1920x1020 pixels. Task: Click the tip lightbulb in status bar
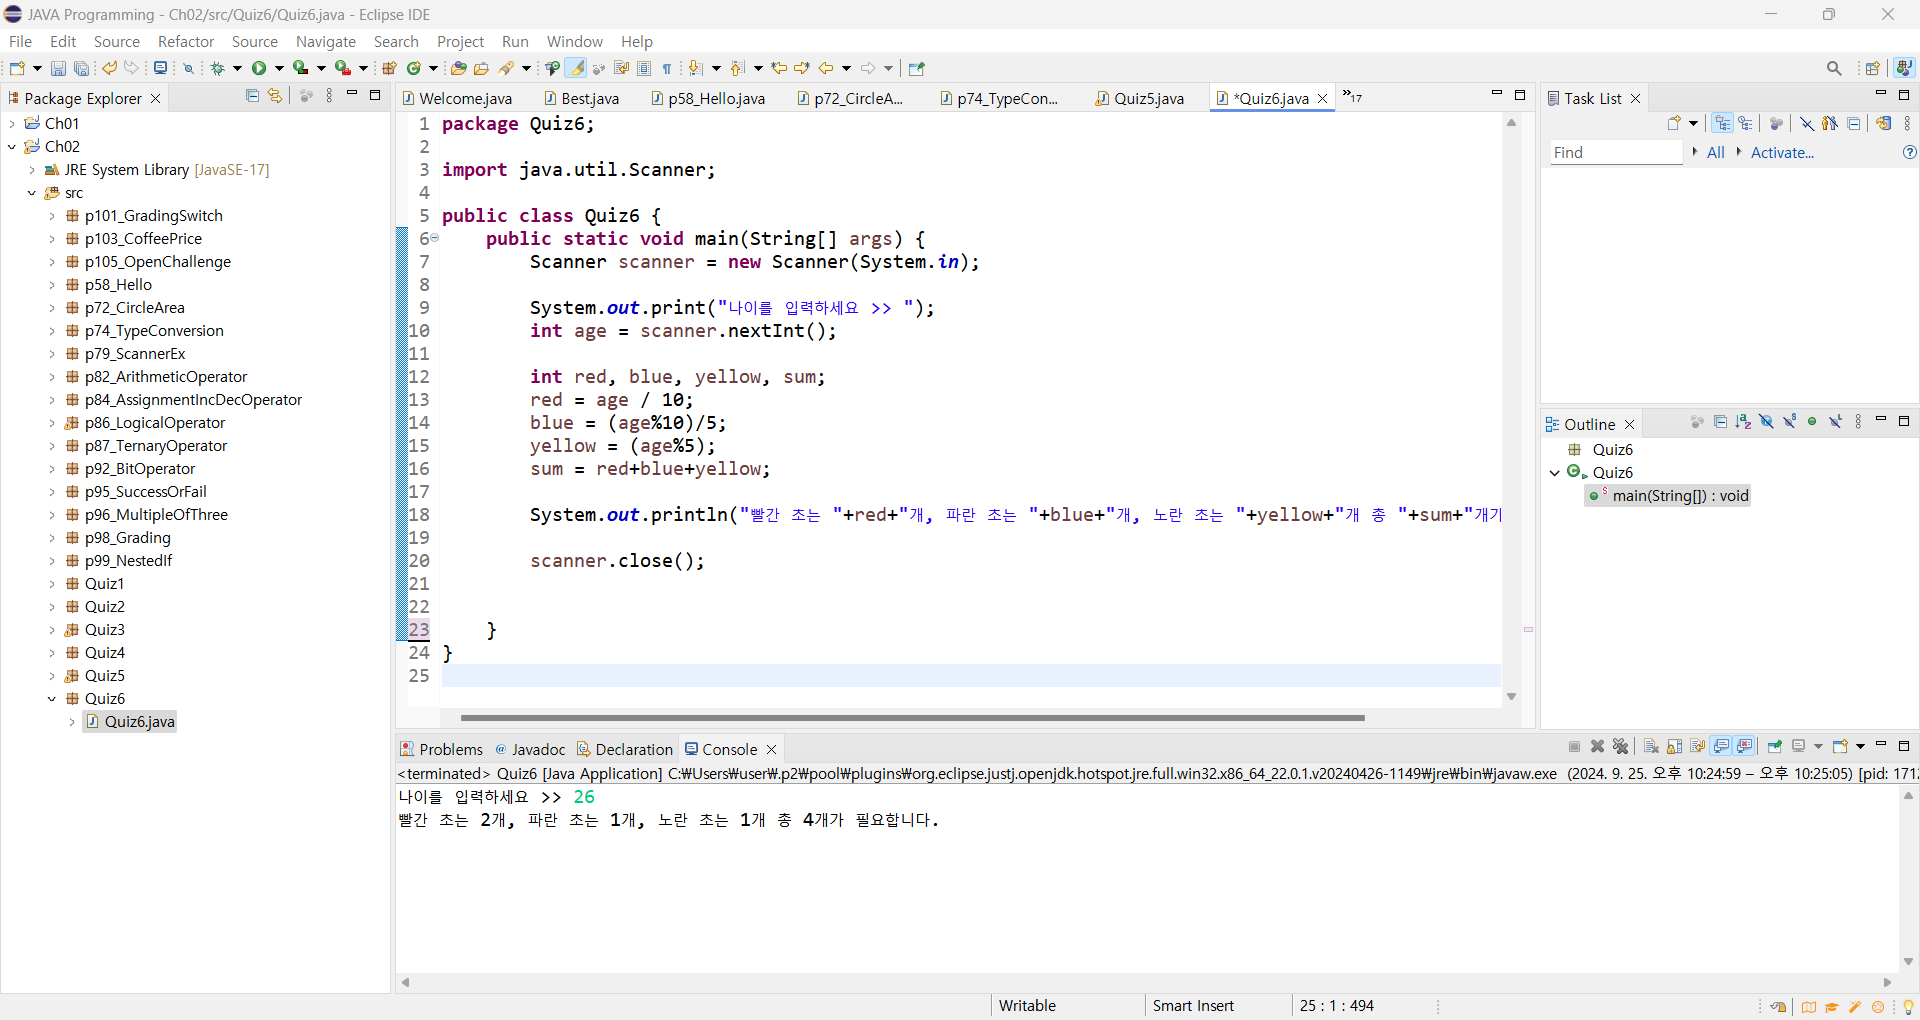1908,1006
